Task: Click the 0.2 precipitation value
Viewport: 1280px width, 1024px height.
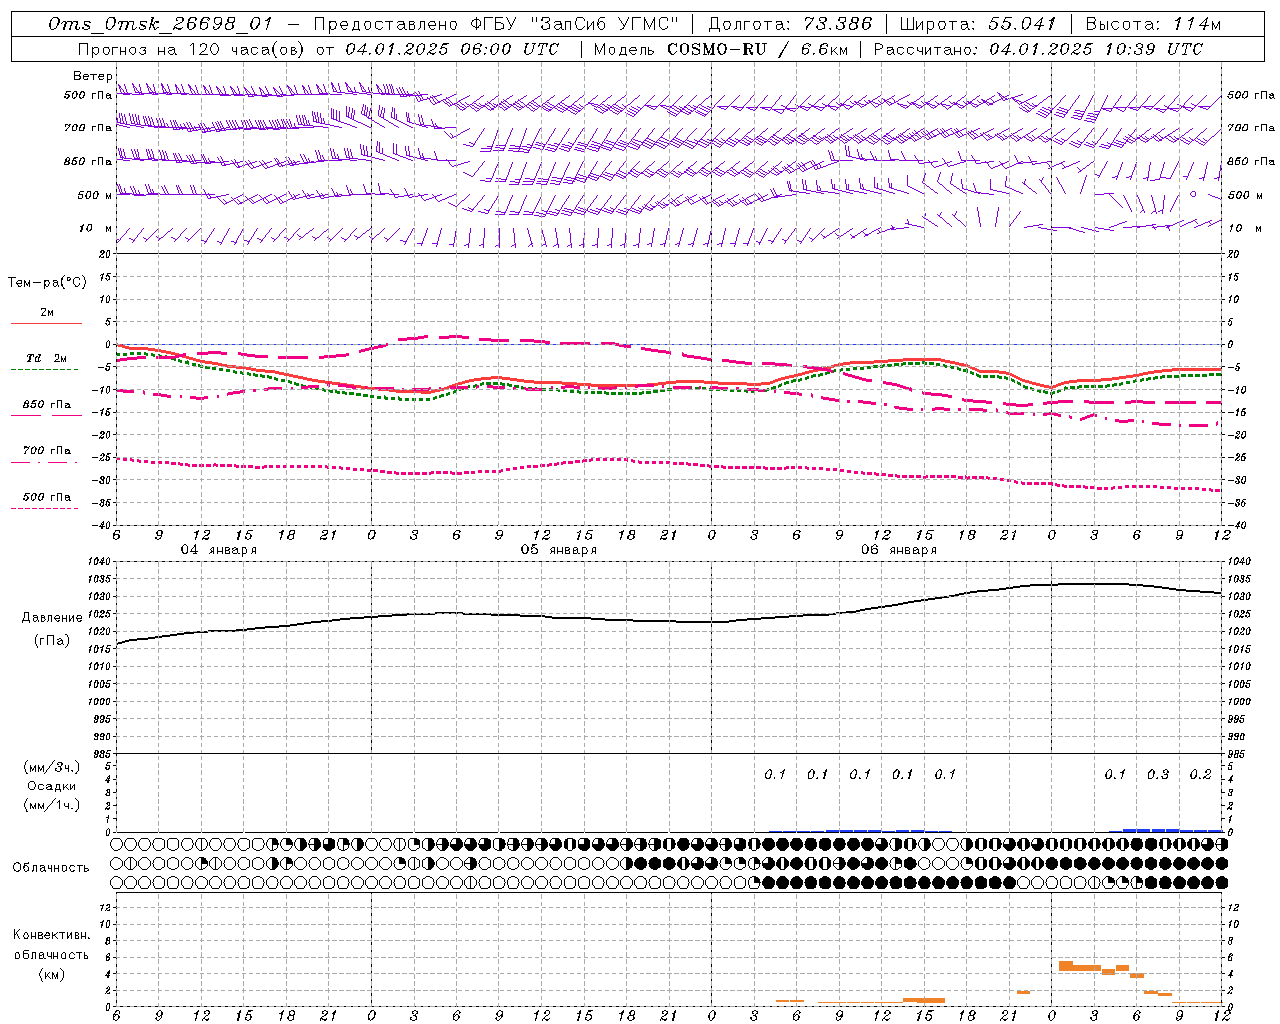Action: [1200, 775]
